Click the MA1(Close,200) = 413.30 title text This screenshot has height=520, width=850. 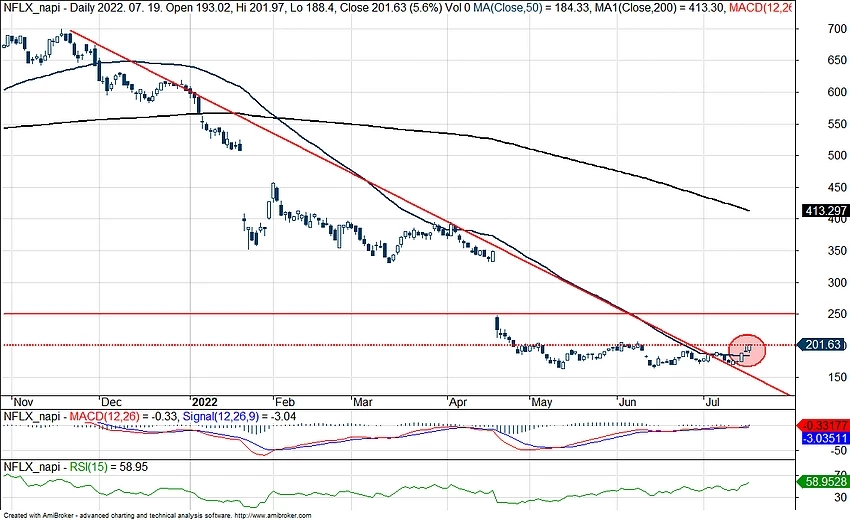tap(659, 8)
